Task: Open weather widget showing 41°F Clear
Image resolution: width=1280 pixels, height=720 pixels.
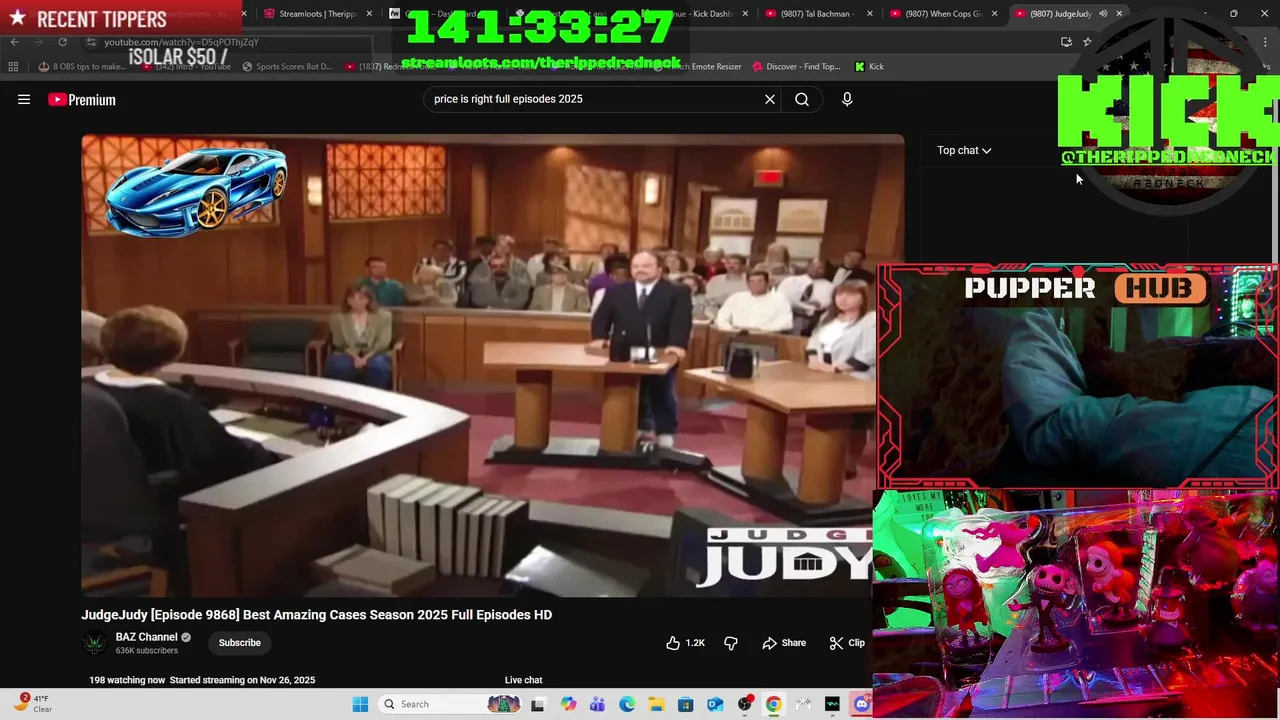Action: (x=32, y=703)
